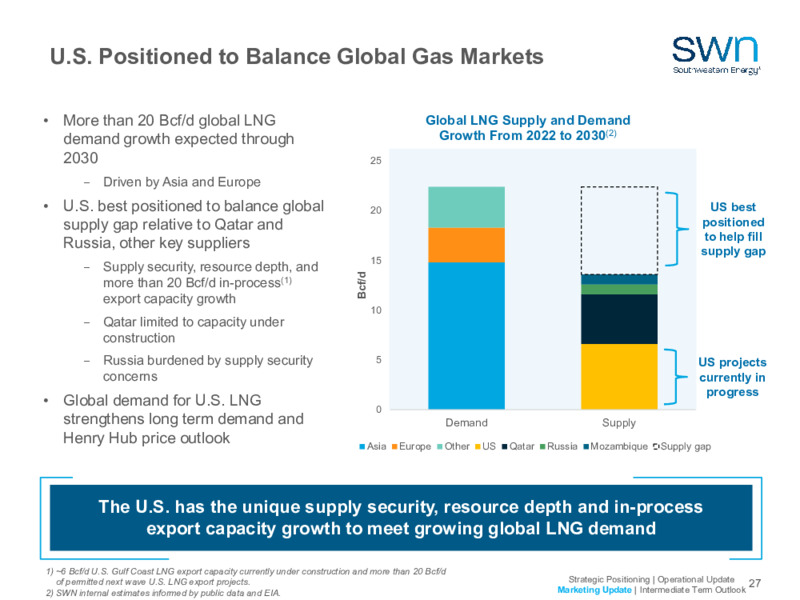This screenshot has width=800, height=600.
Task: Click the 'Mozambique' legend label
Action: (619, 446)
